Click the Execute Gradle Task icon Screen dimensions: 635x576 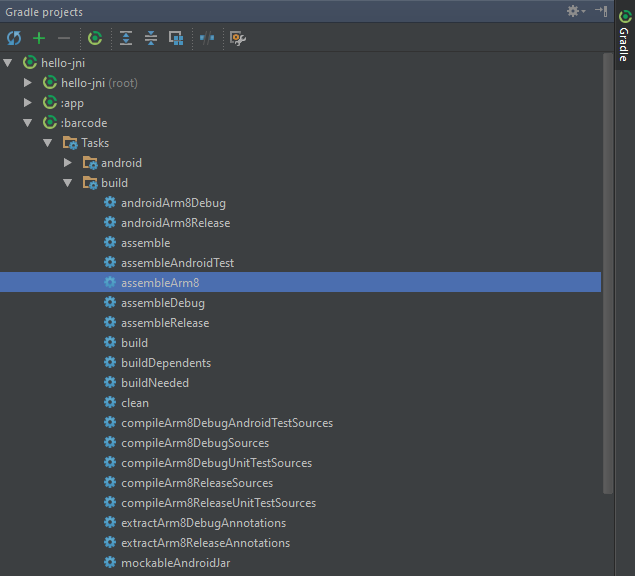(x=95, y=38)
